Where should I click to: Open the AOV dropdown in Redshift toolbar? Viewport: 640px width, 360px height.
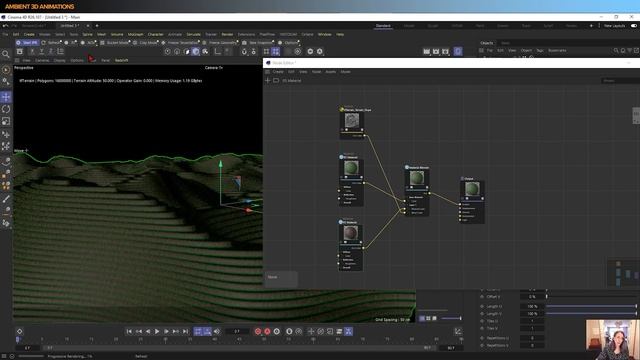click(x=88, y=42)
